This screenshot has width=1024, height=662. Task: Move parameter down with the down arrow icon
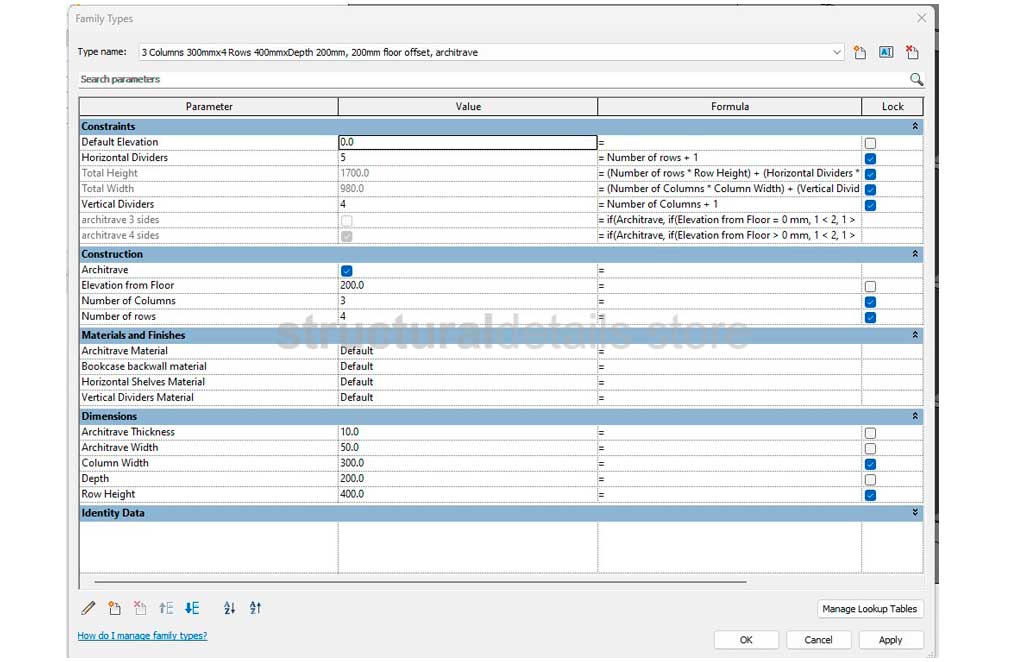pos(192,608)
